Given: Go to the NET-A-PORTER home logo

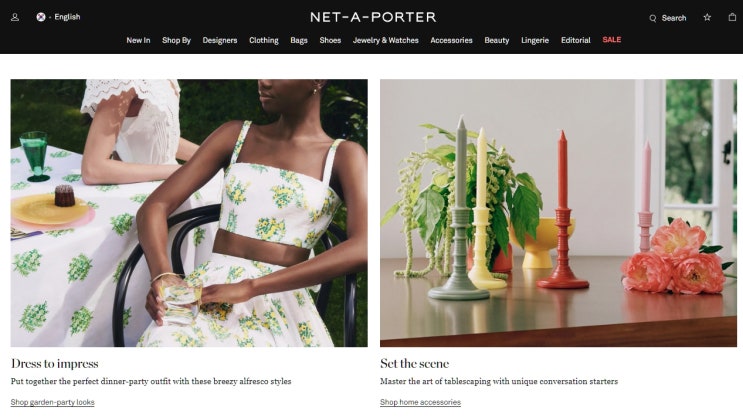Looking at the screenshot, I should pyautogui.click(x=373, y=18).
